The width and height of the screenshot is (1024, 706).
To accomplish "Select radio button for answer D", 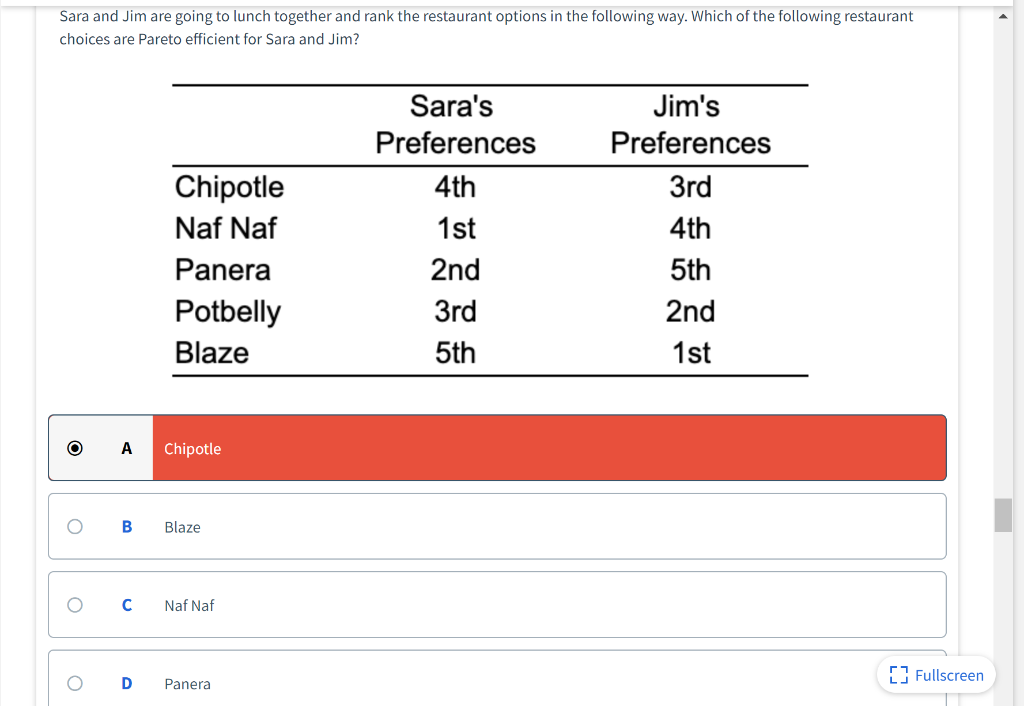I will coord(75,683).
